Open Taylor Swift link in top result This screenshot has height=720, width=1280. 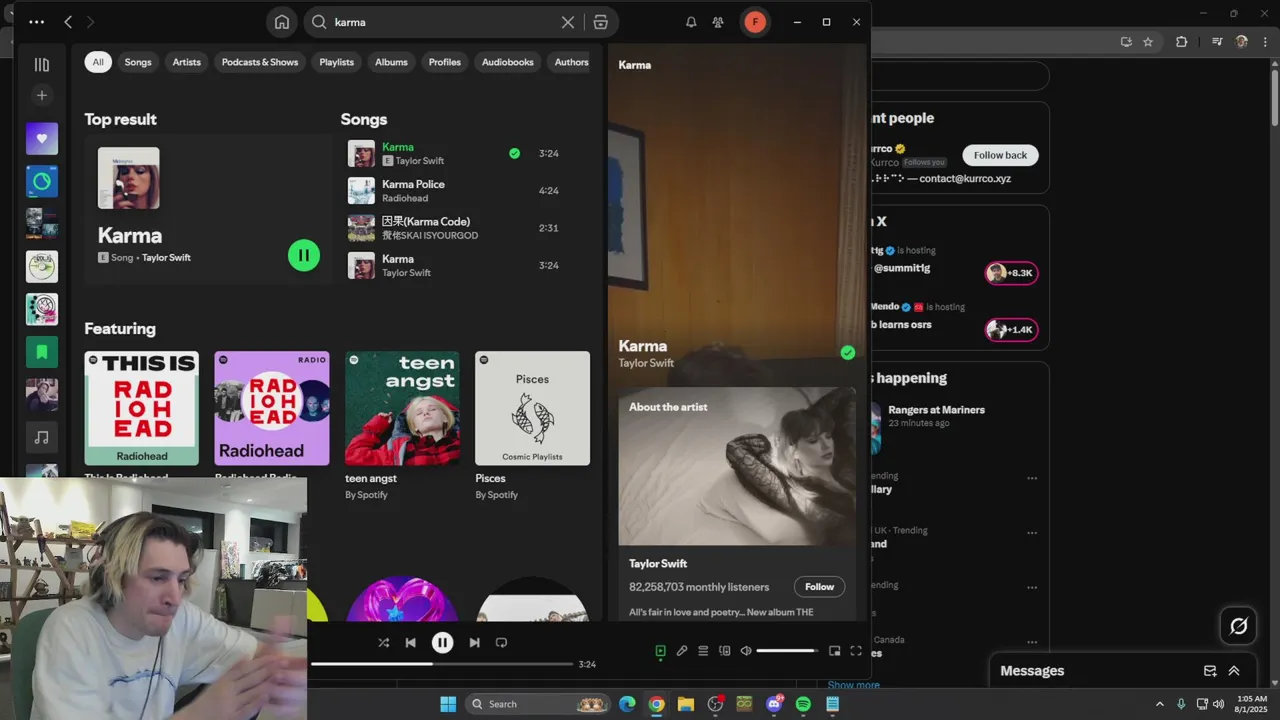[166, 258]
